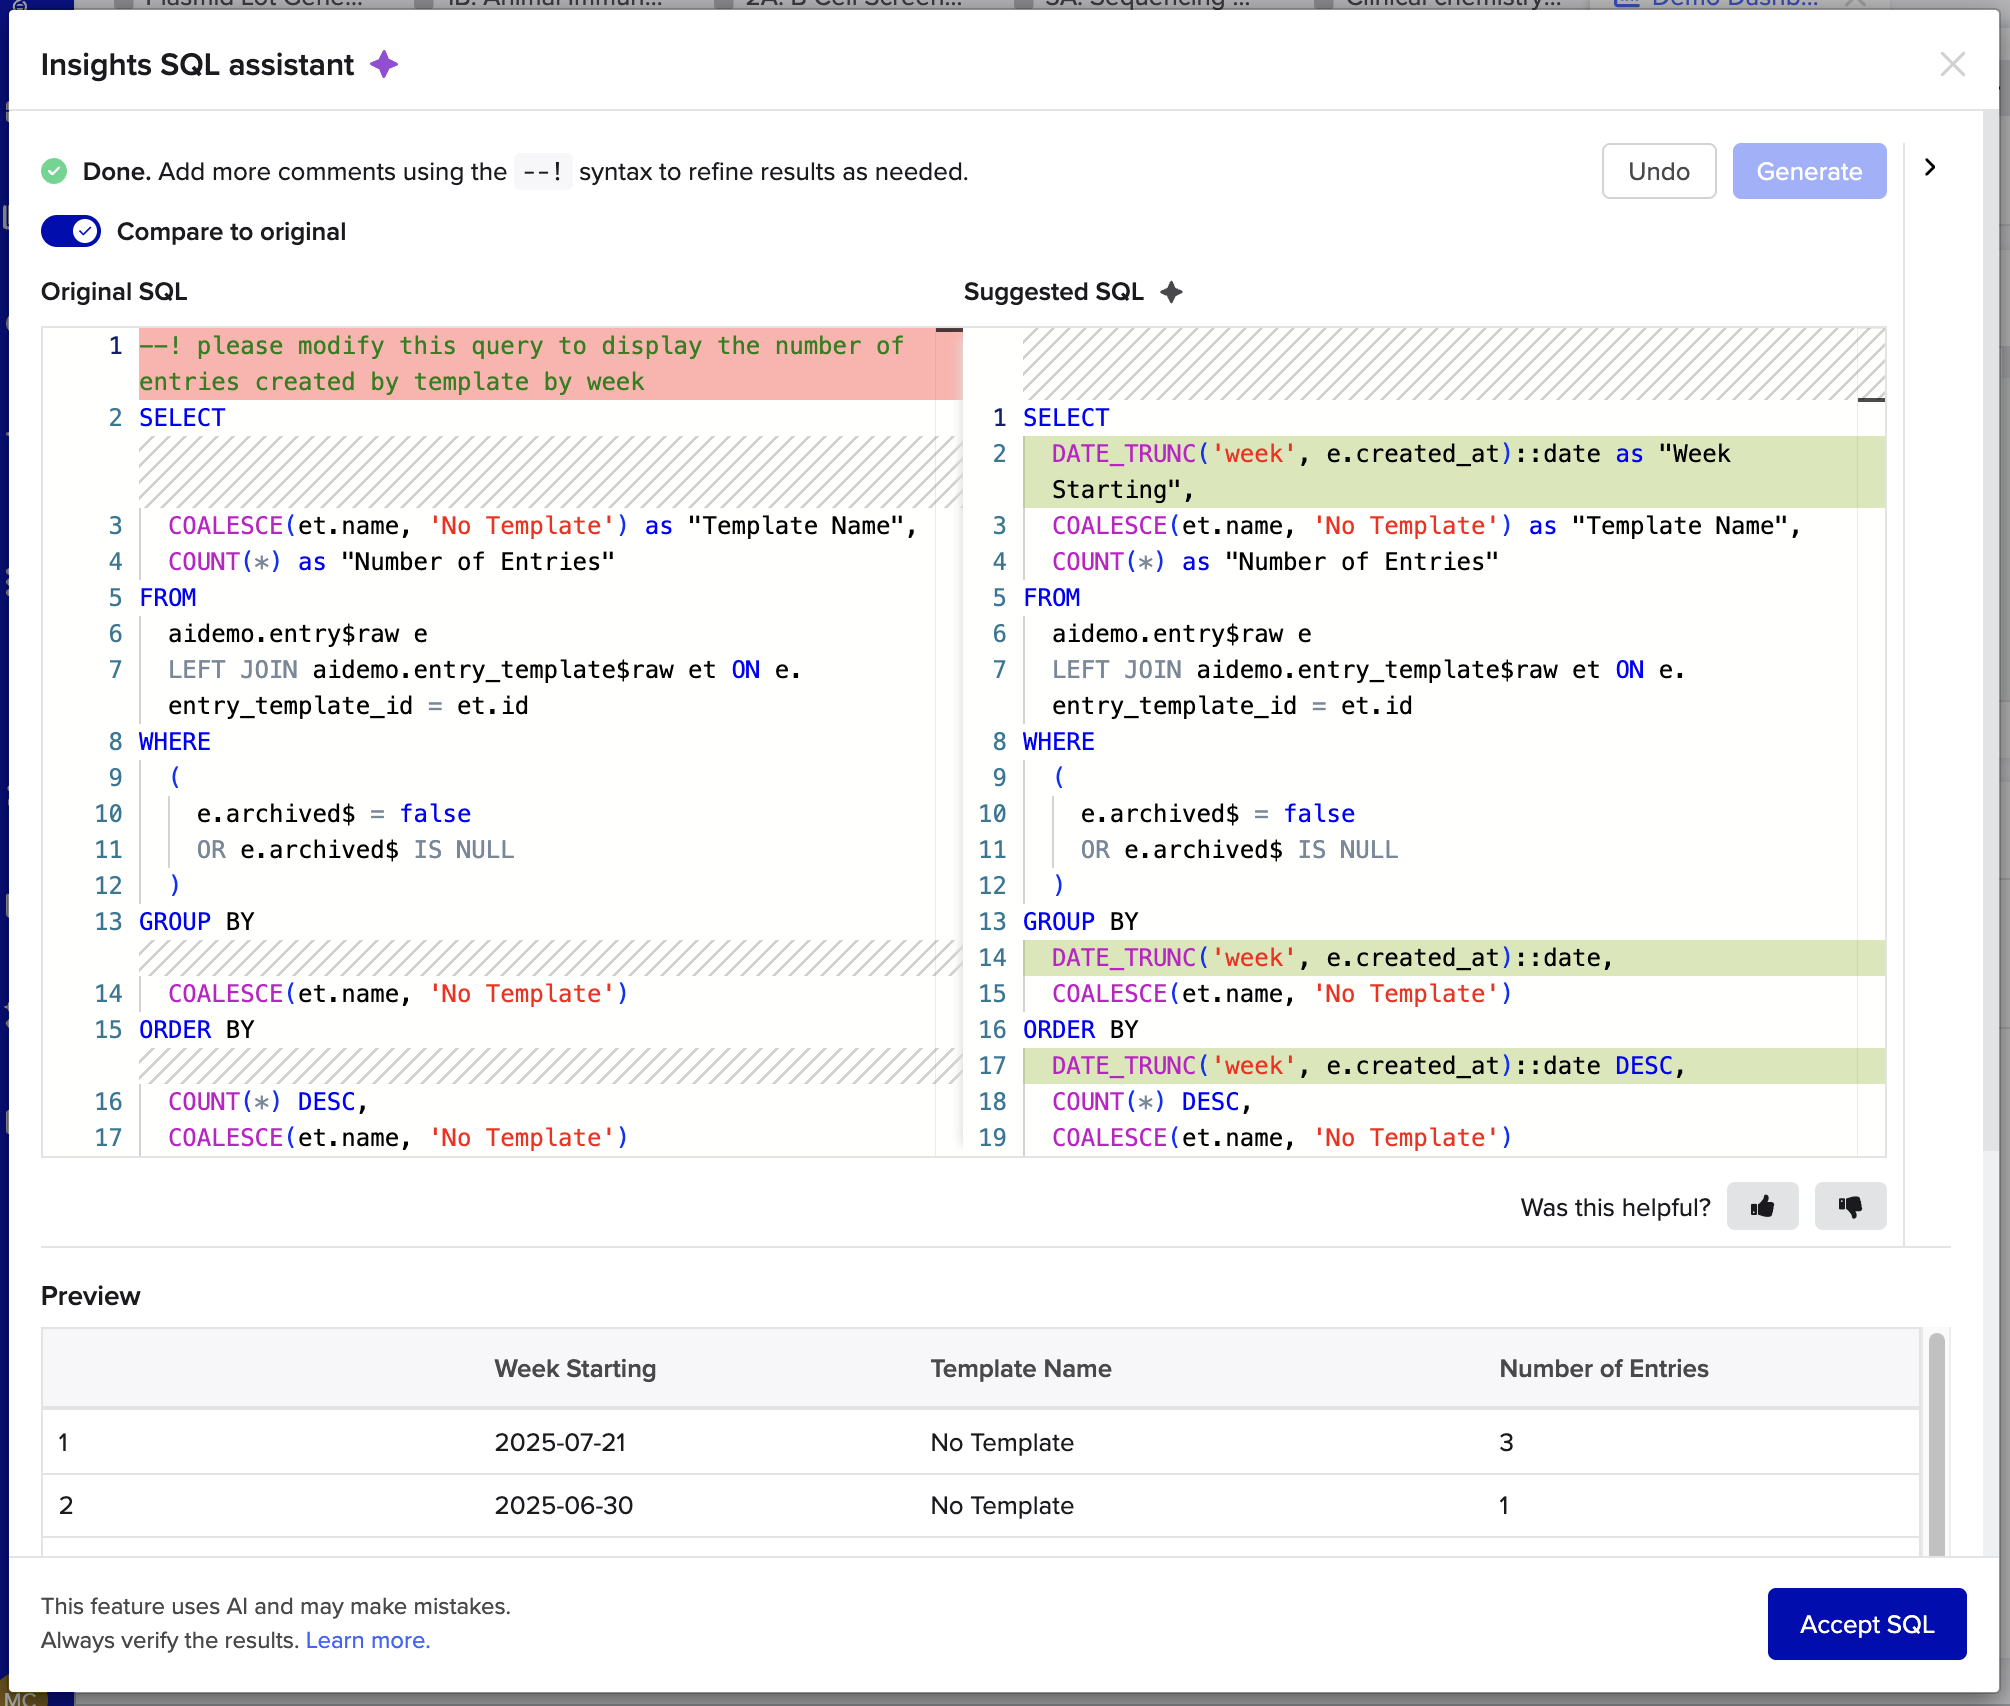Collapse the assistant panel with the right chevron
This screenshot has height=1706, width=2010.
1931,168
